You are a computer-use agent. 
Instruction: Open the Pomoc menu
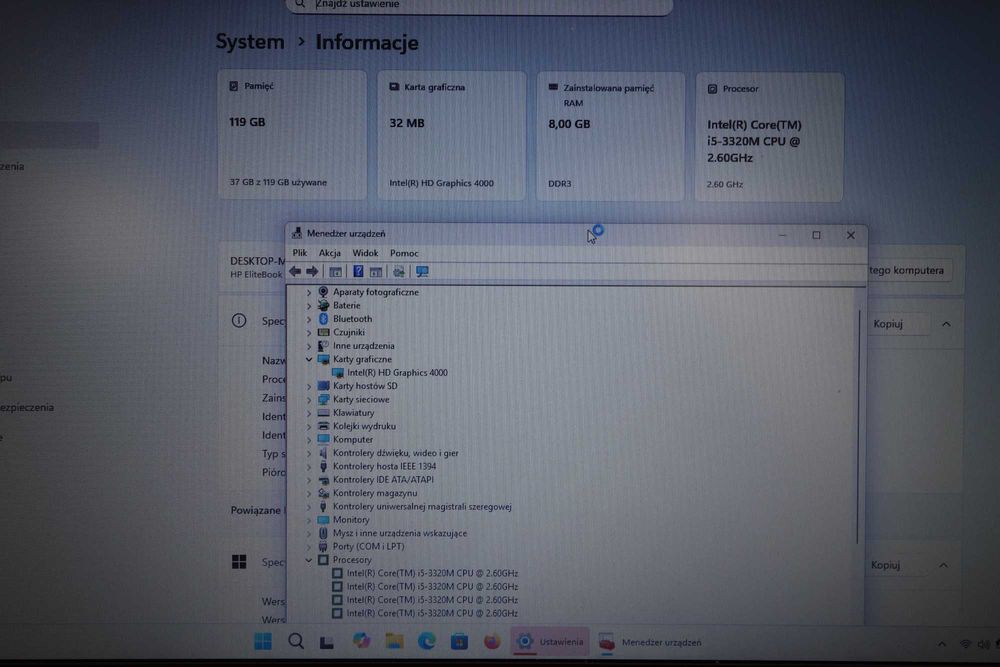tap(404, 253)
